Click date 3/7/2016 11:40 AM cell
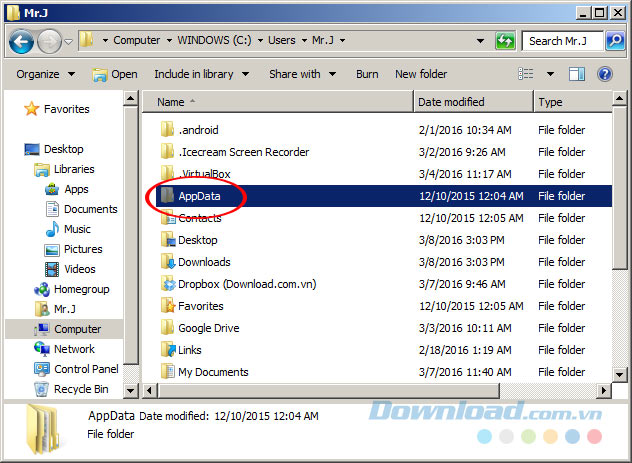The width and height of the screenshot is (632, 463). (x=465, y=372)
